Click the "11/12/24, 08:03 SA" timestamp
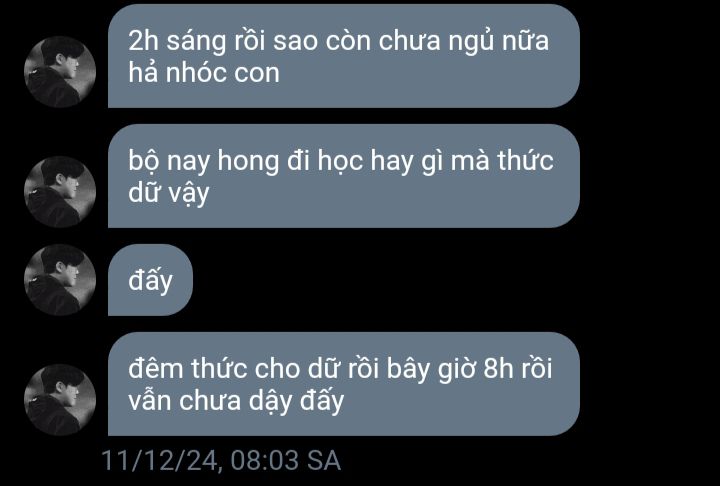The width and height of the screenshot is (720, 486). pyautogui.click(x=221, y=460)
